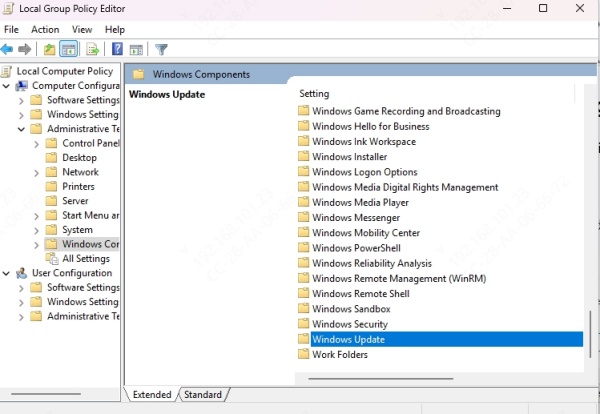Switch to the Standard tab
Viewport: 600px width, 414px height.
pyautogui.click(x=203, y=394)
